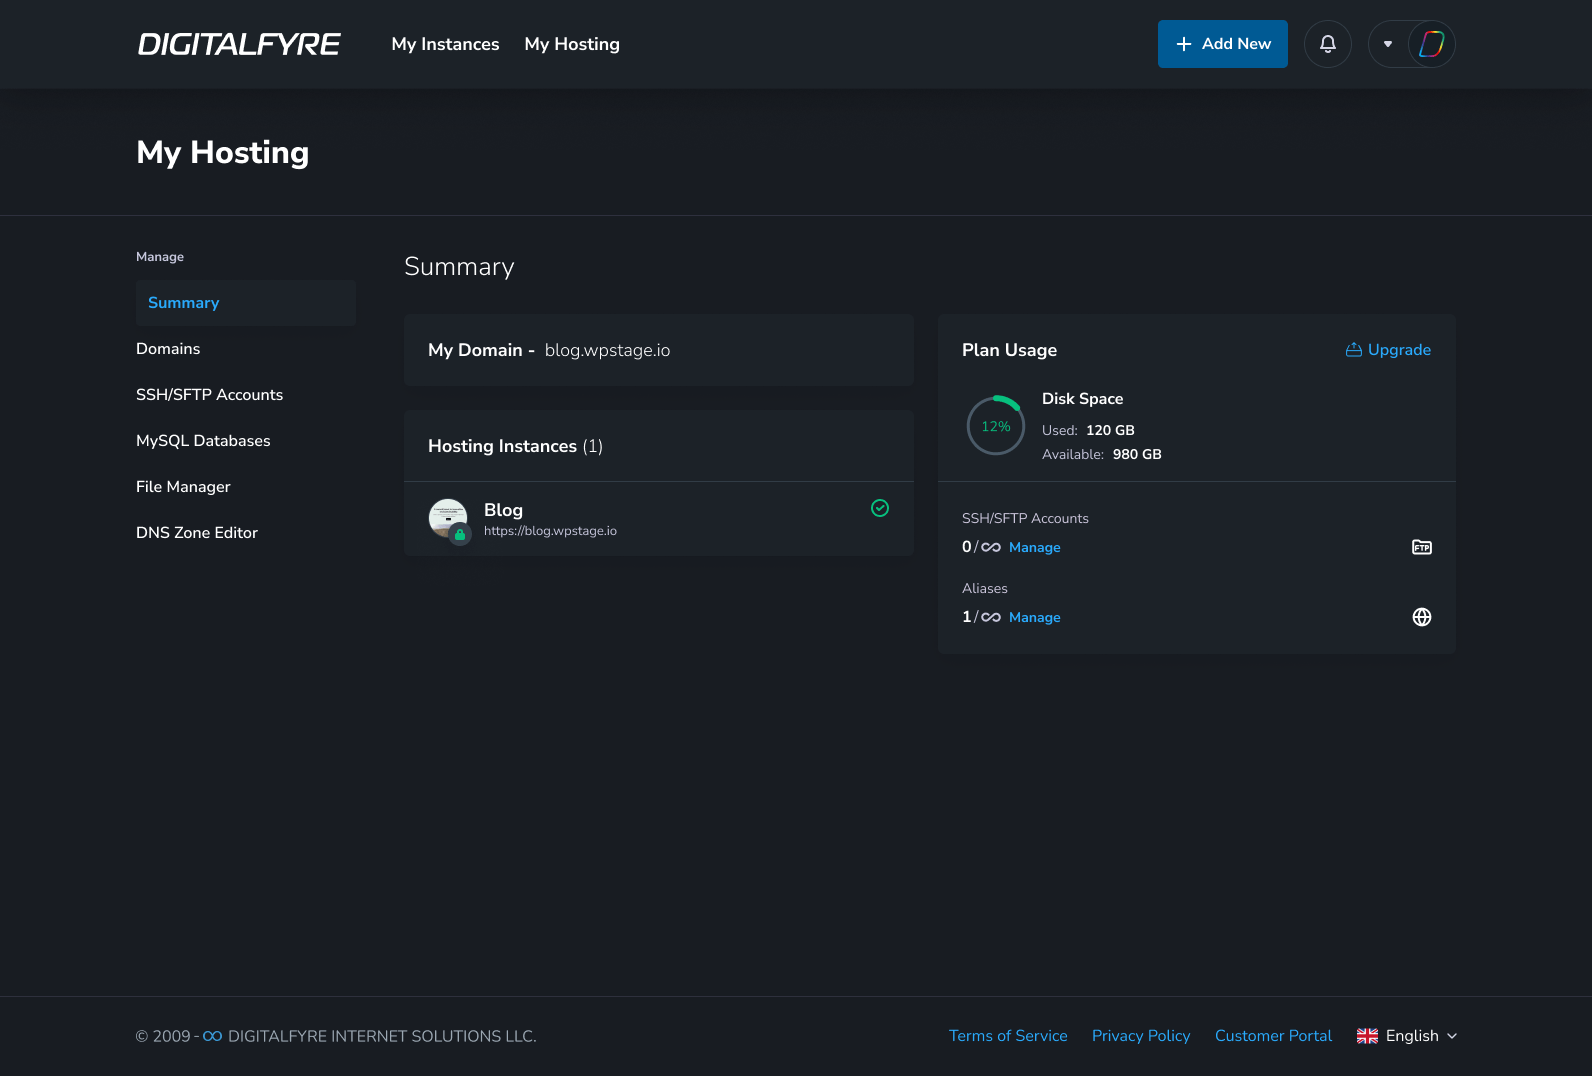Click the My Hosting page title

pos(223,152)
